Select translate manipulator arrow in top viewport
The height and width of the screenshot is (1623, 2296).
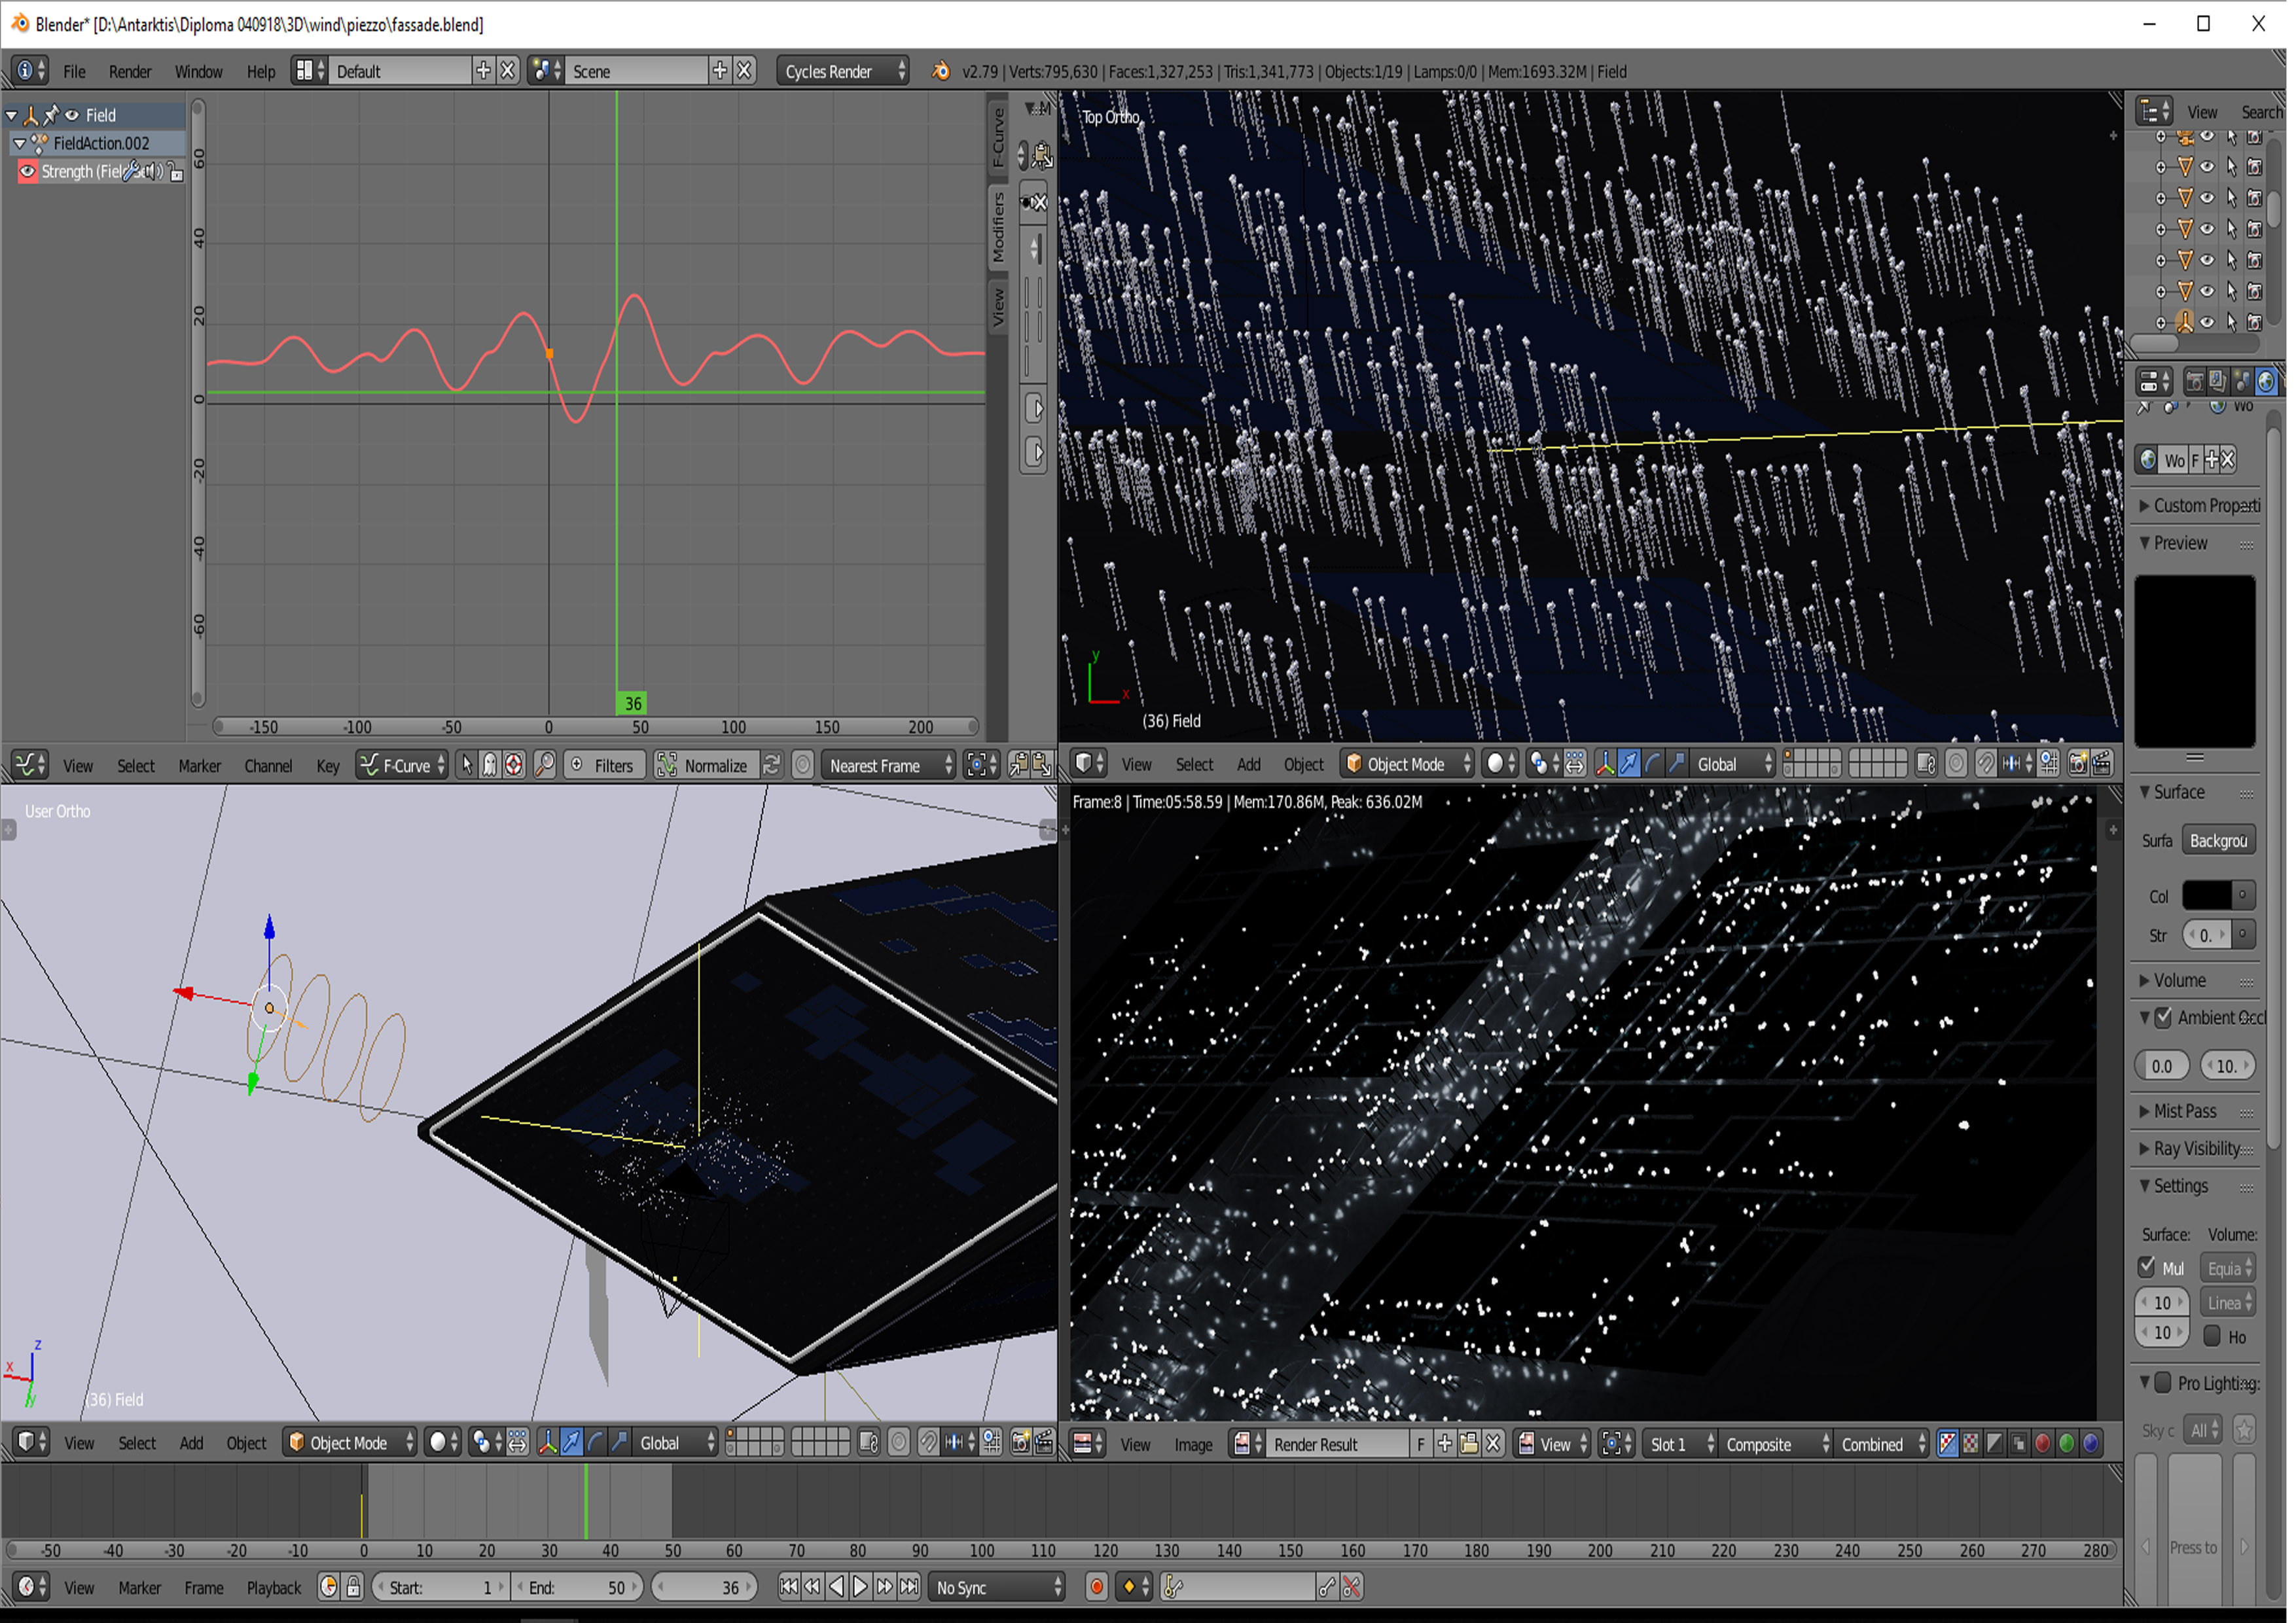[x=1629, y=765]
